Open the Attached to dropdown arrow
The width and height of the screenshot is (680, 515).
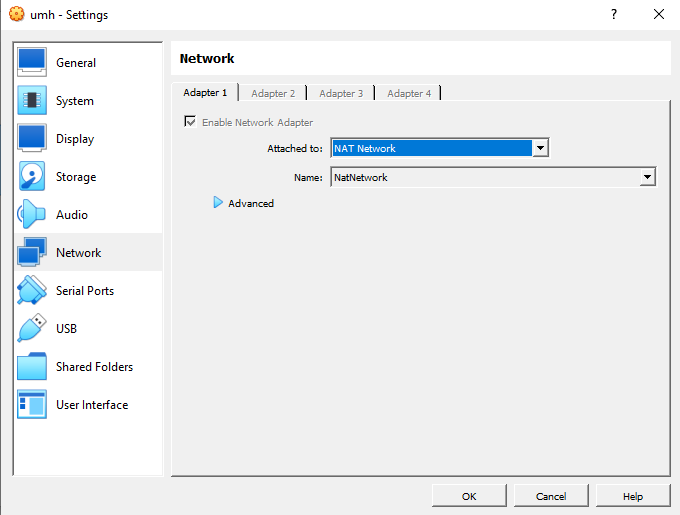(x=540, y=148)
